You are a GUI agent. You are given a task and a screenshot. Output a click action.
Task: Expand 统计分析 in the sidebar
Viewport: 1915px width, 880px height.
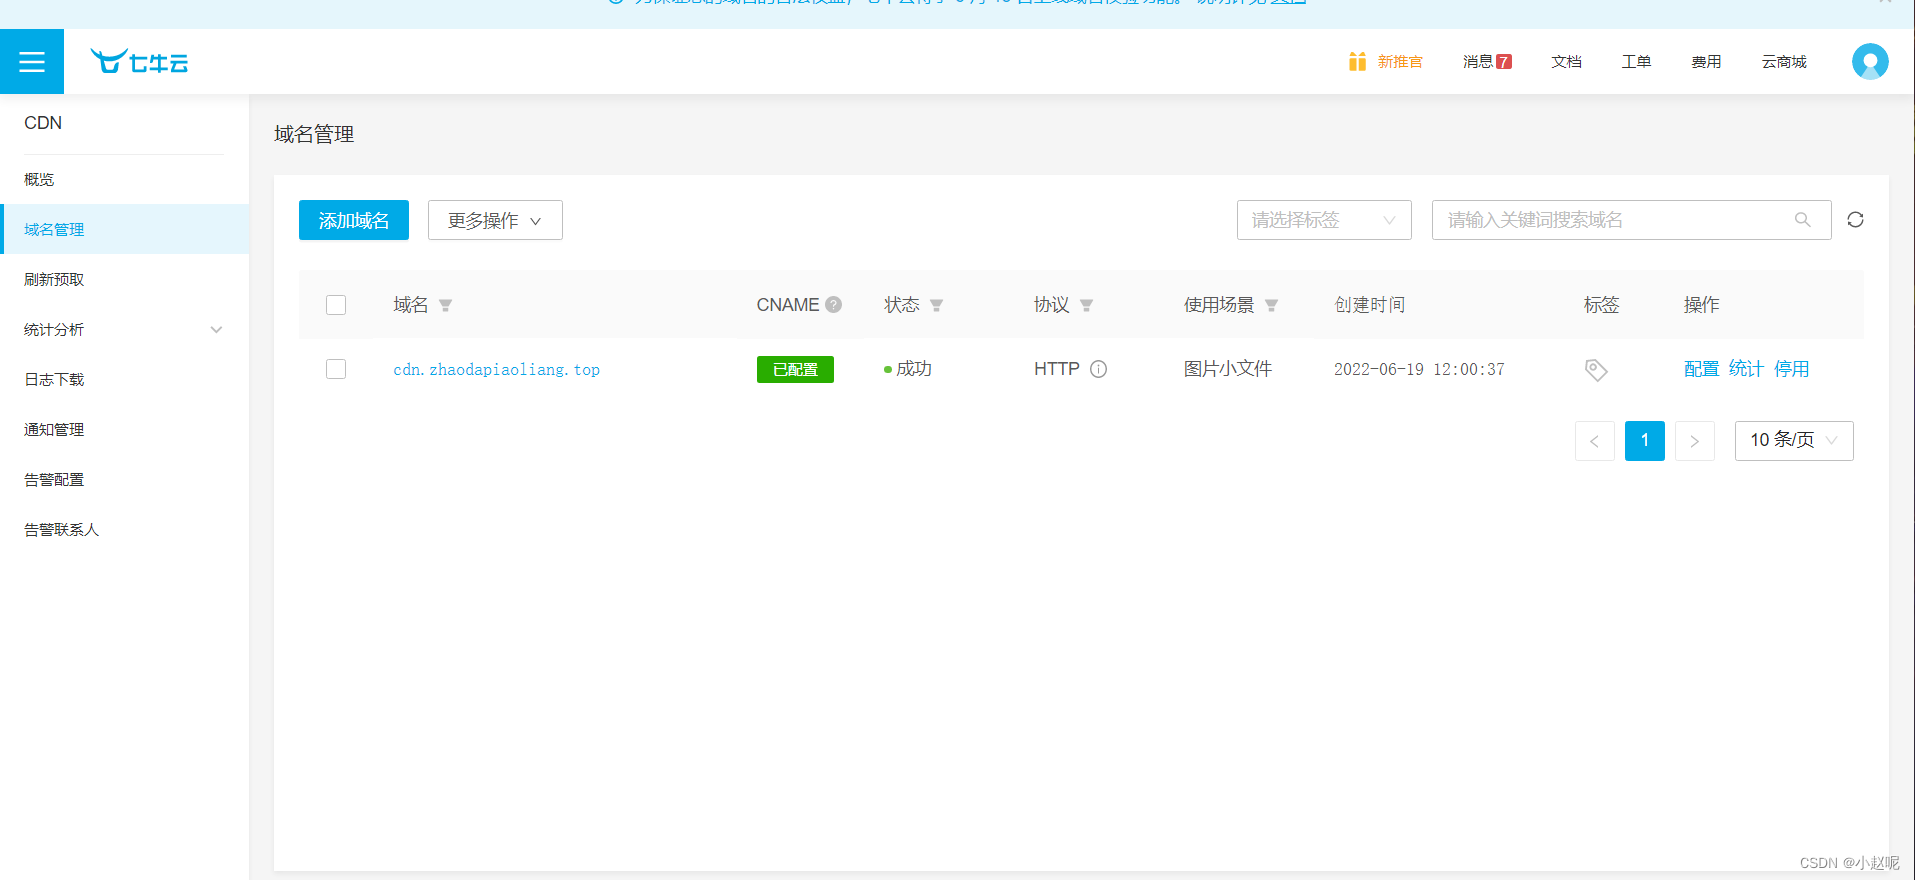pos(124,329)
